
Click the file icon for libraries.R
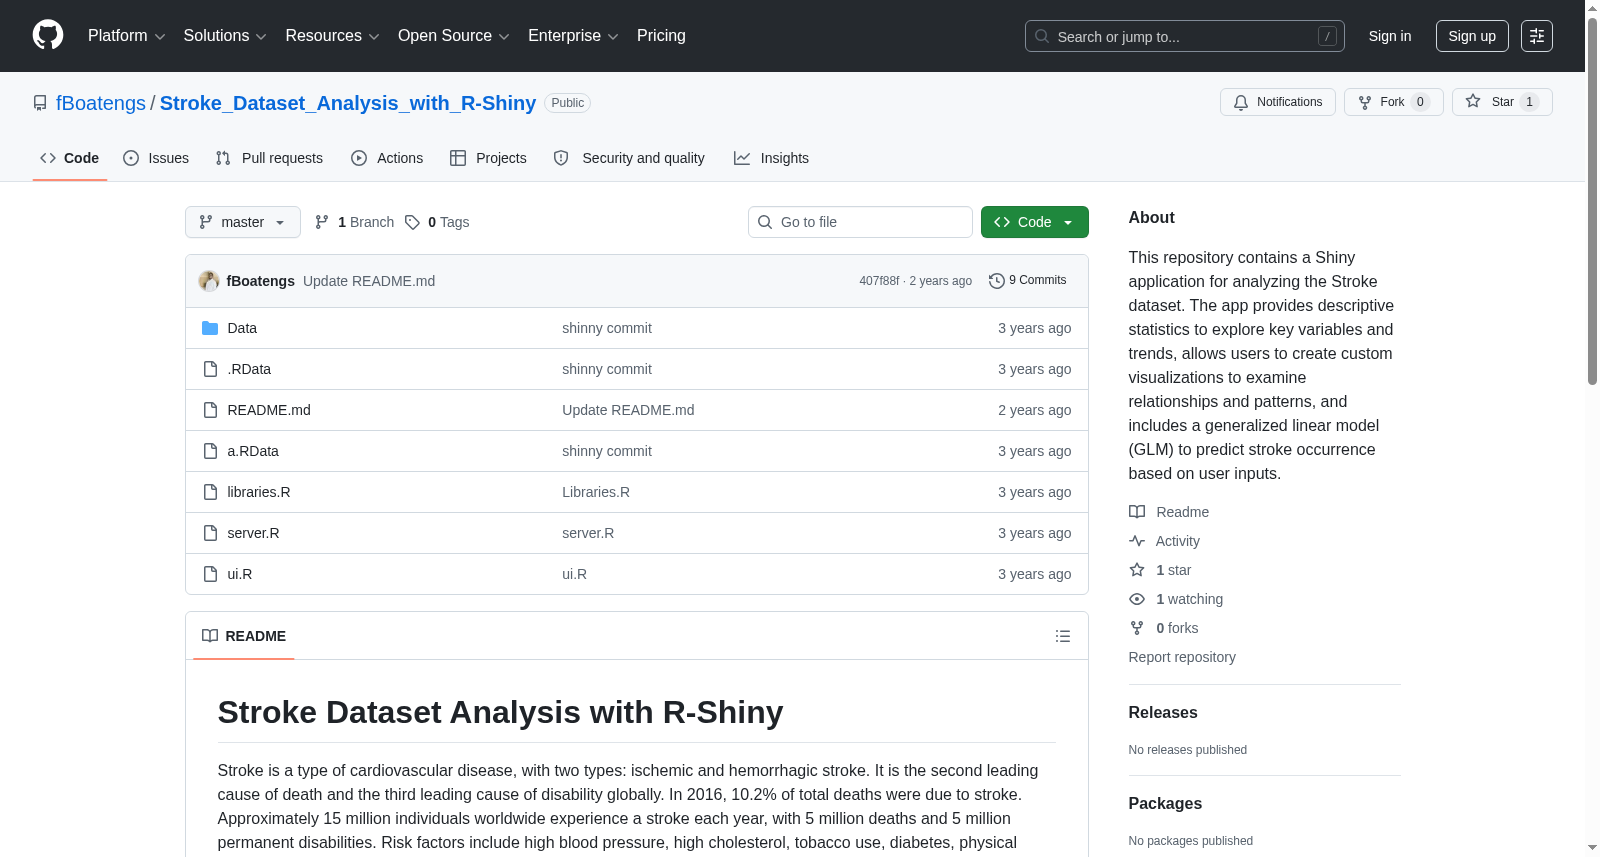[x=210, y=492]
